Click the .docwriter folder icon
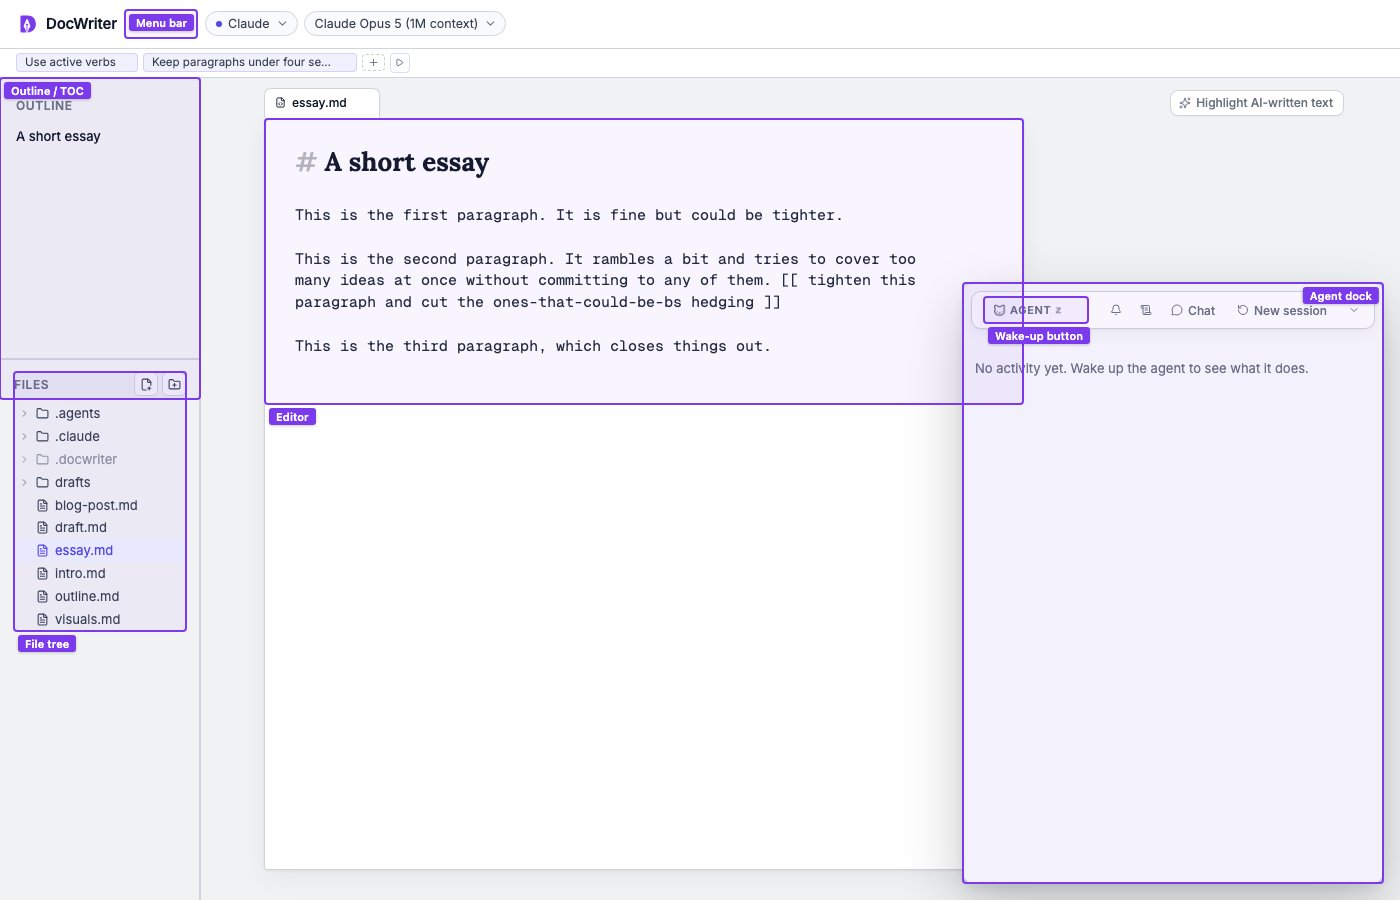The width and height of the screenshot is (1400, 900). click(x=42, y=460)
